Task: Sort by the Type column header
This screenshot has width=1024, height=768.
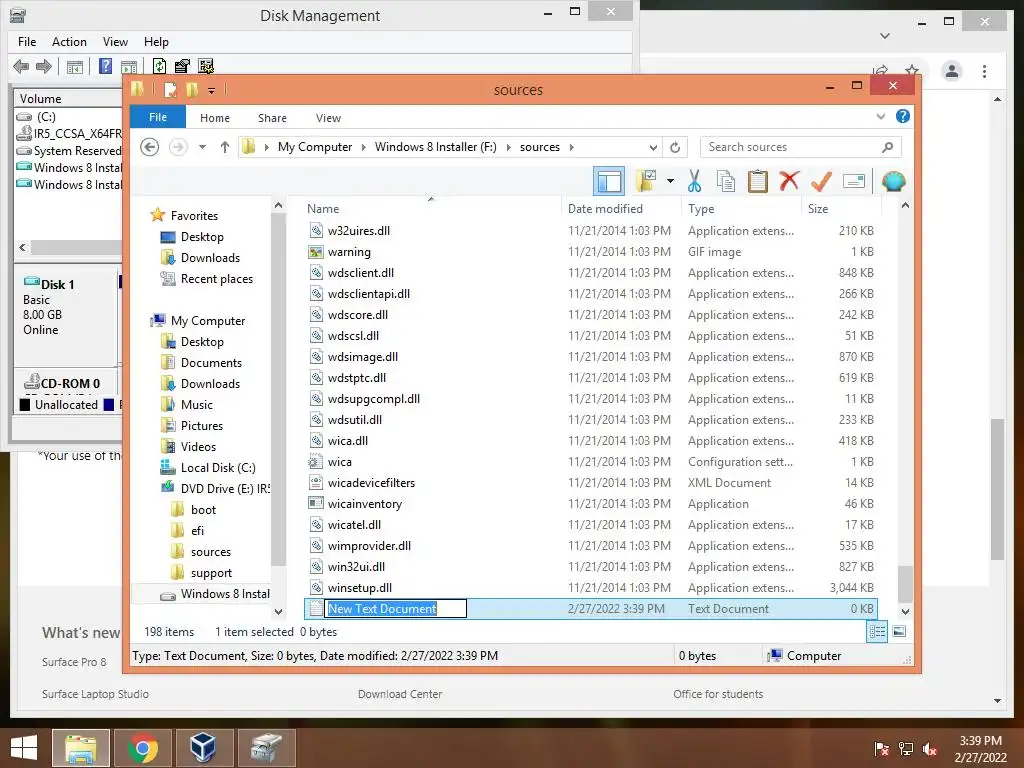Action: [741, 208]
